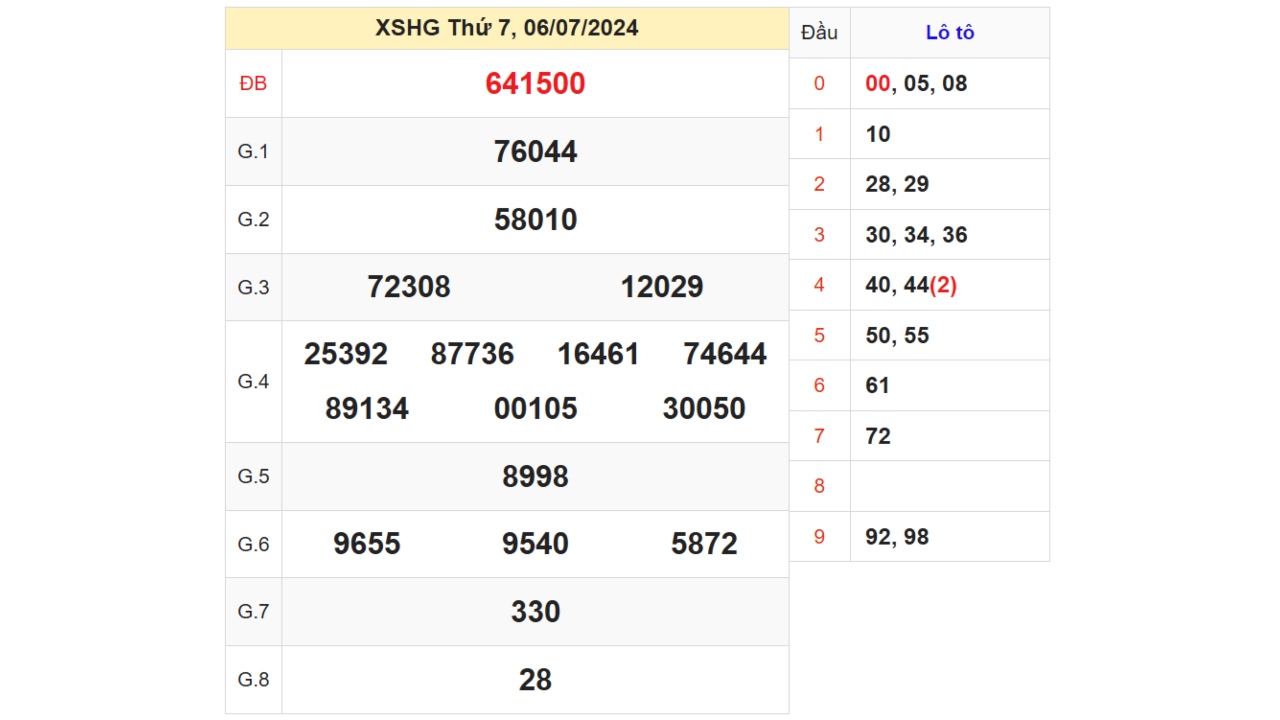Click head digit 5 cell
This screenshot has height=720, width=1280.
pos(819,336)
